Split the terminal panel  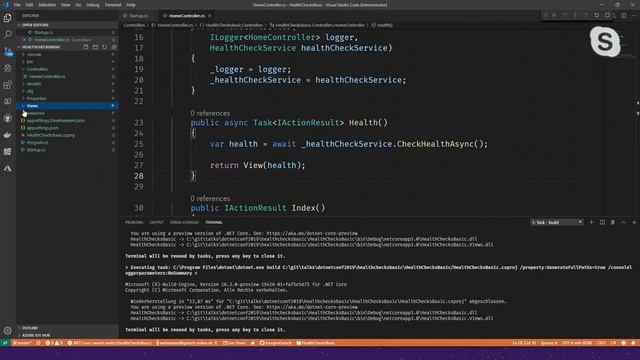tap(602, 222)
